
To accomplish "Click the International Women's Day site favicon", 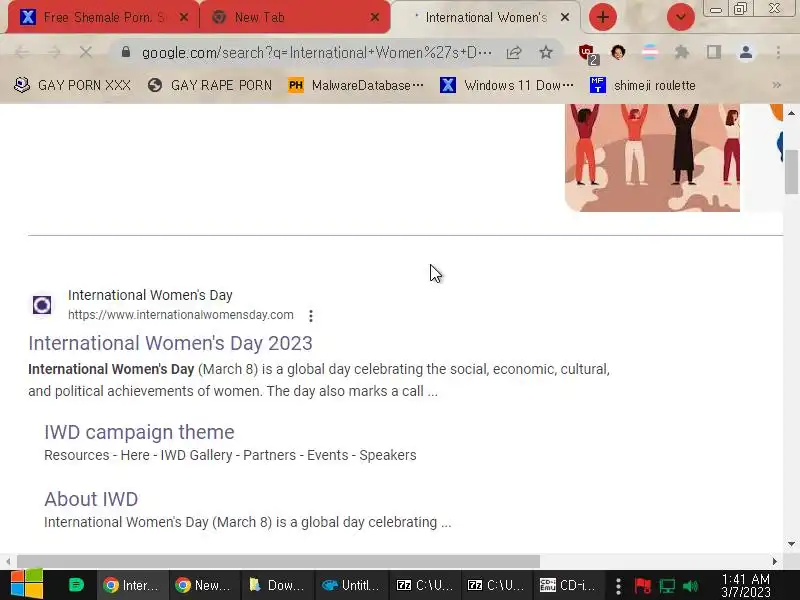I will click(x=42, y=305).
